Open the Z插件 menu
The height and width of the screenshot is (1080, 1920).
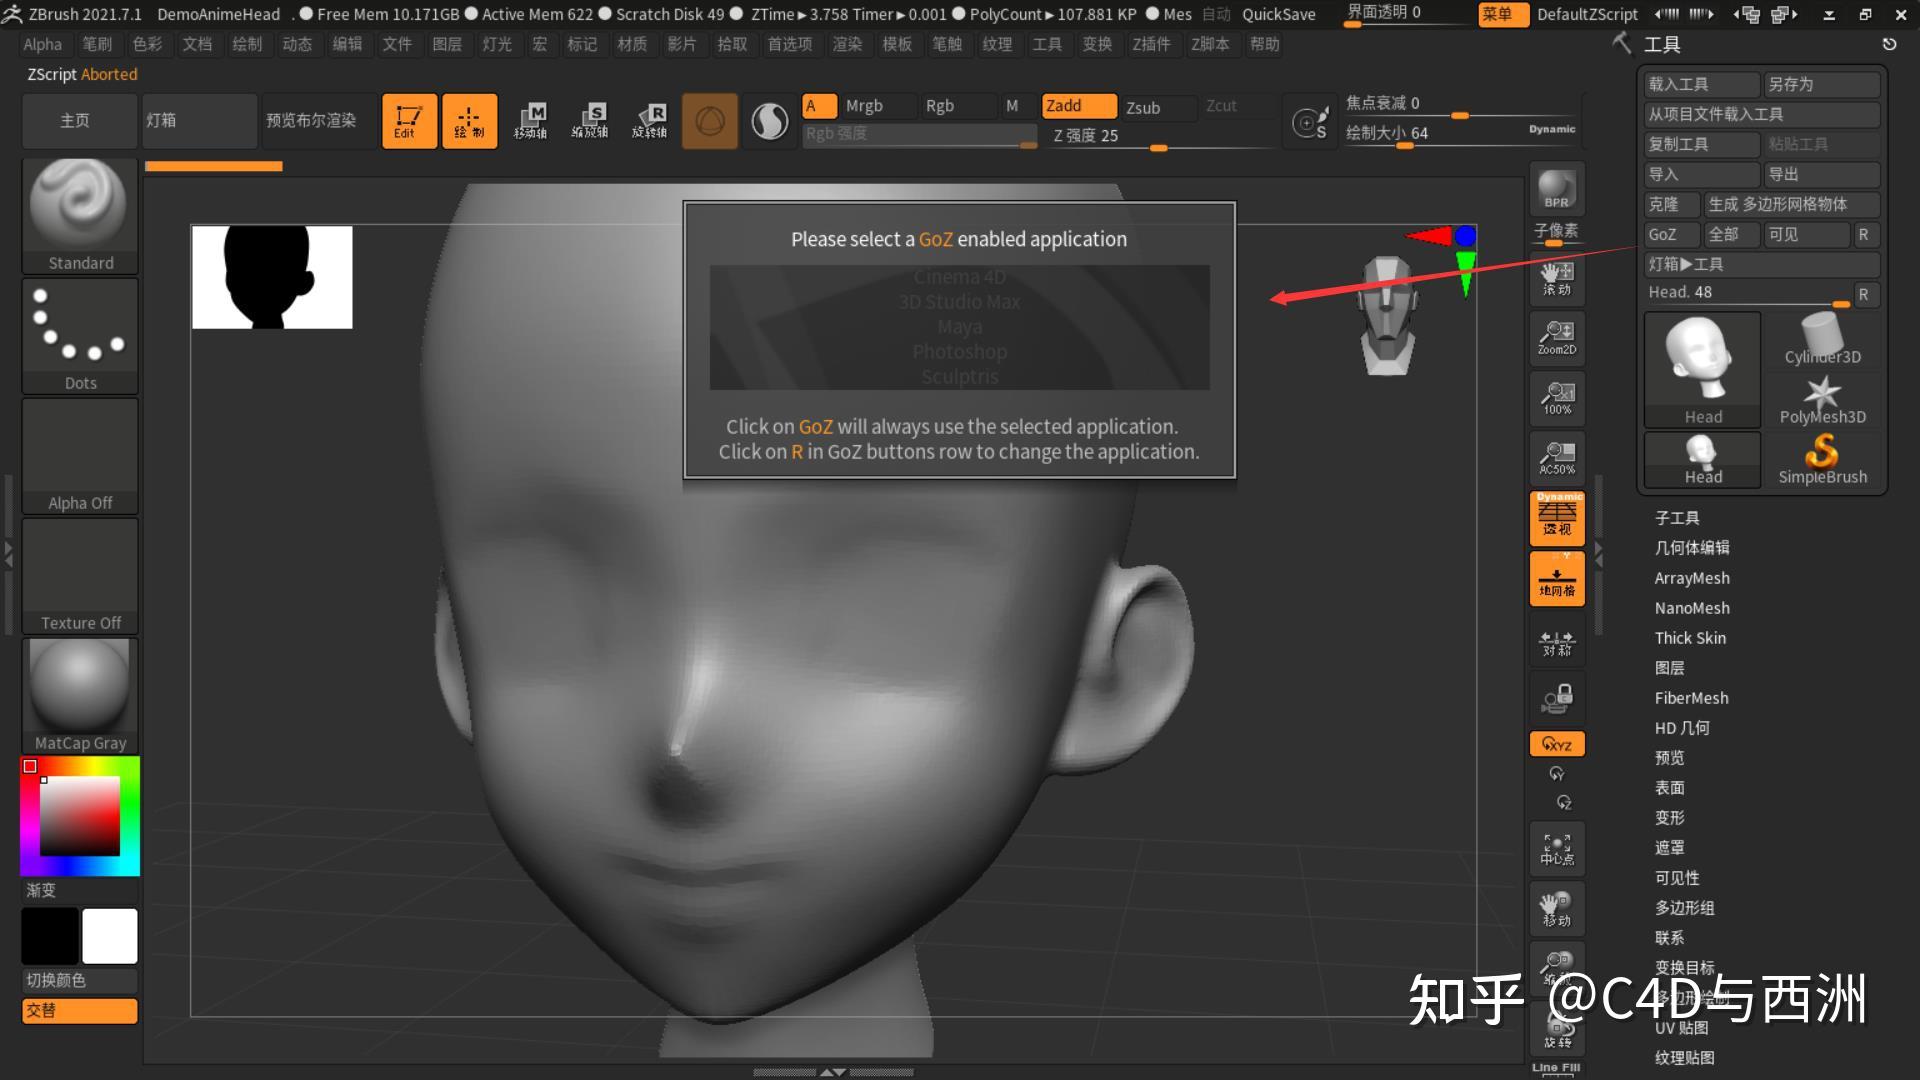1150,44
